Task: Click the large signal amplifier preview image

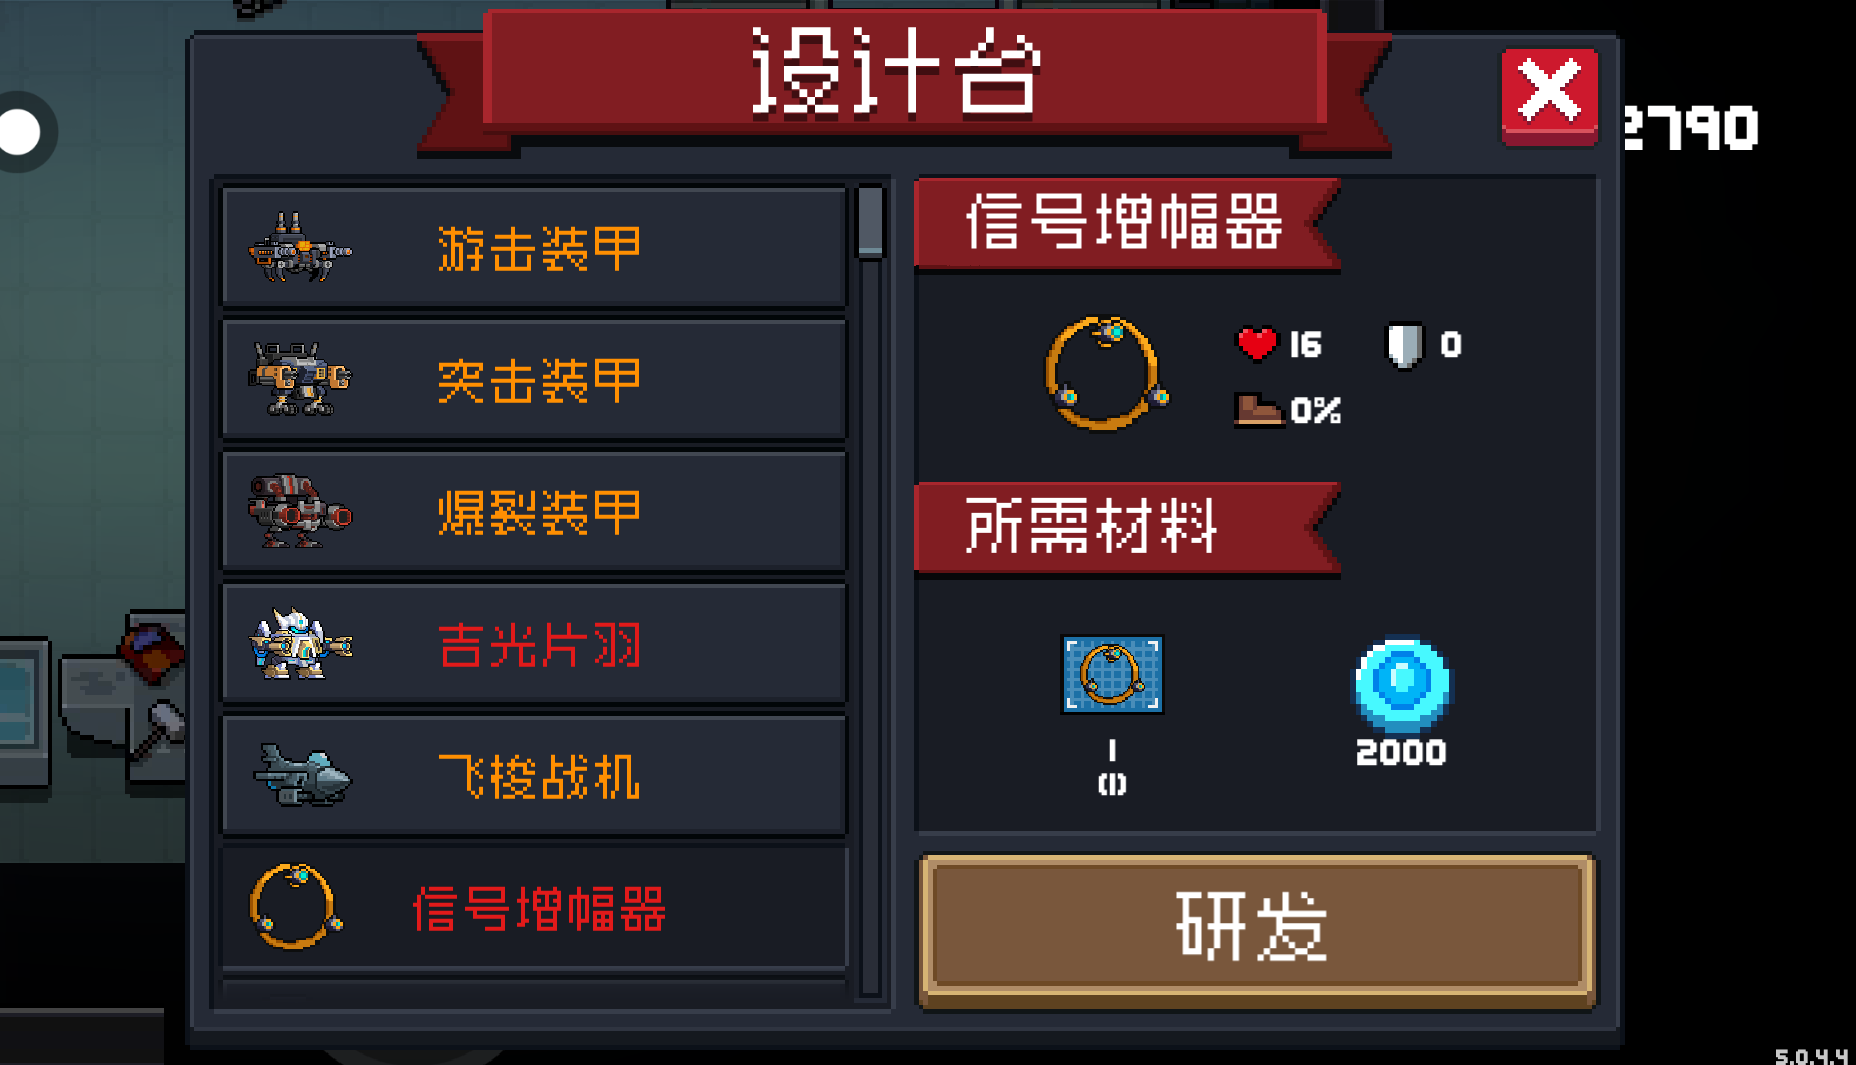Action: [x=1106, y=373]
